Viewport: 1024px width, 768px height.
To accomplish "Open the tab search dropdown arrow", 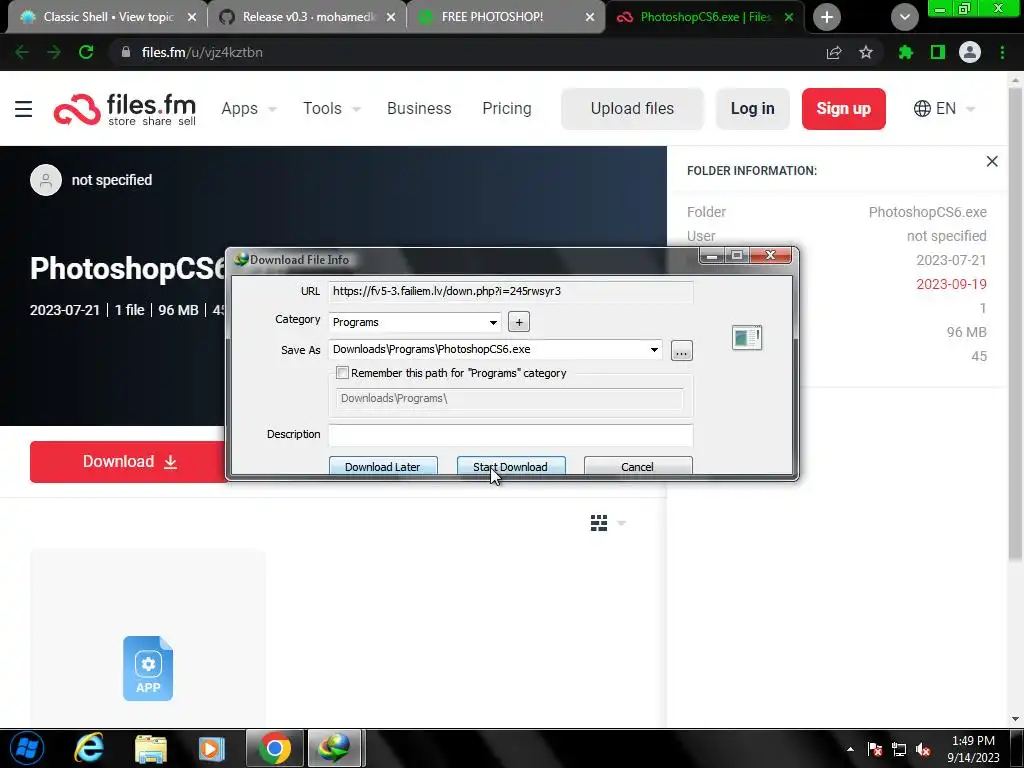I will tap(904, 18).
